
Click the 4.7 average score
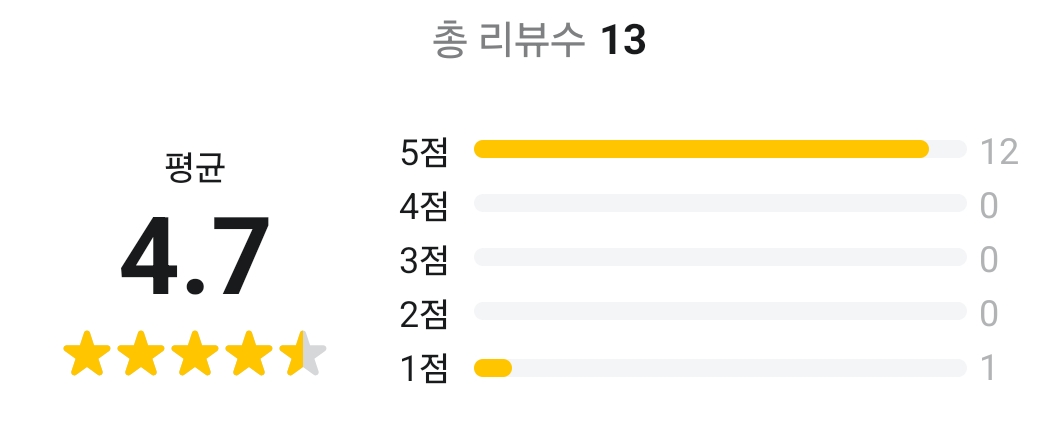coord(195,258)
